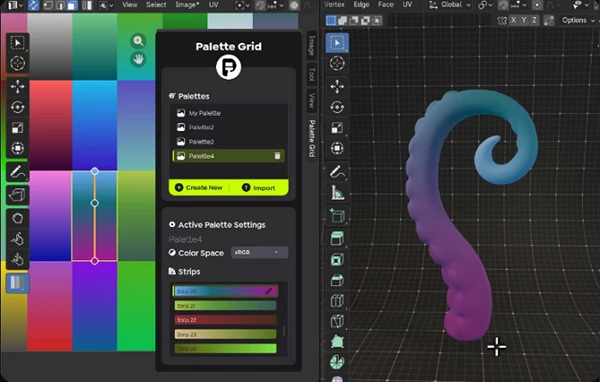
Task: Open the pivot link dropdown in 3D viewport
Action: [x=487, y=5]
